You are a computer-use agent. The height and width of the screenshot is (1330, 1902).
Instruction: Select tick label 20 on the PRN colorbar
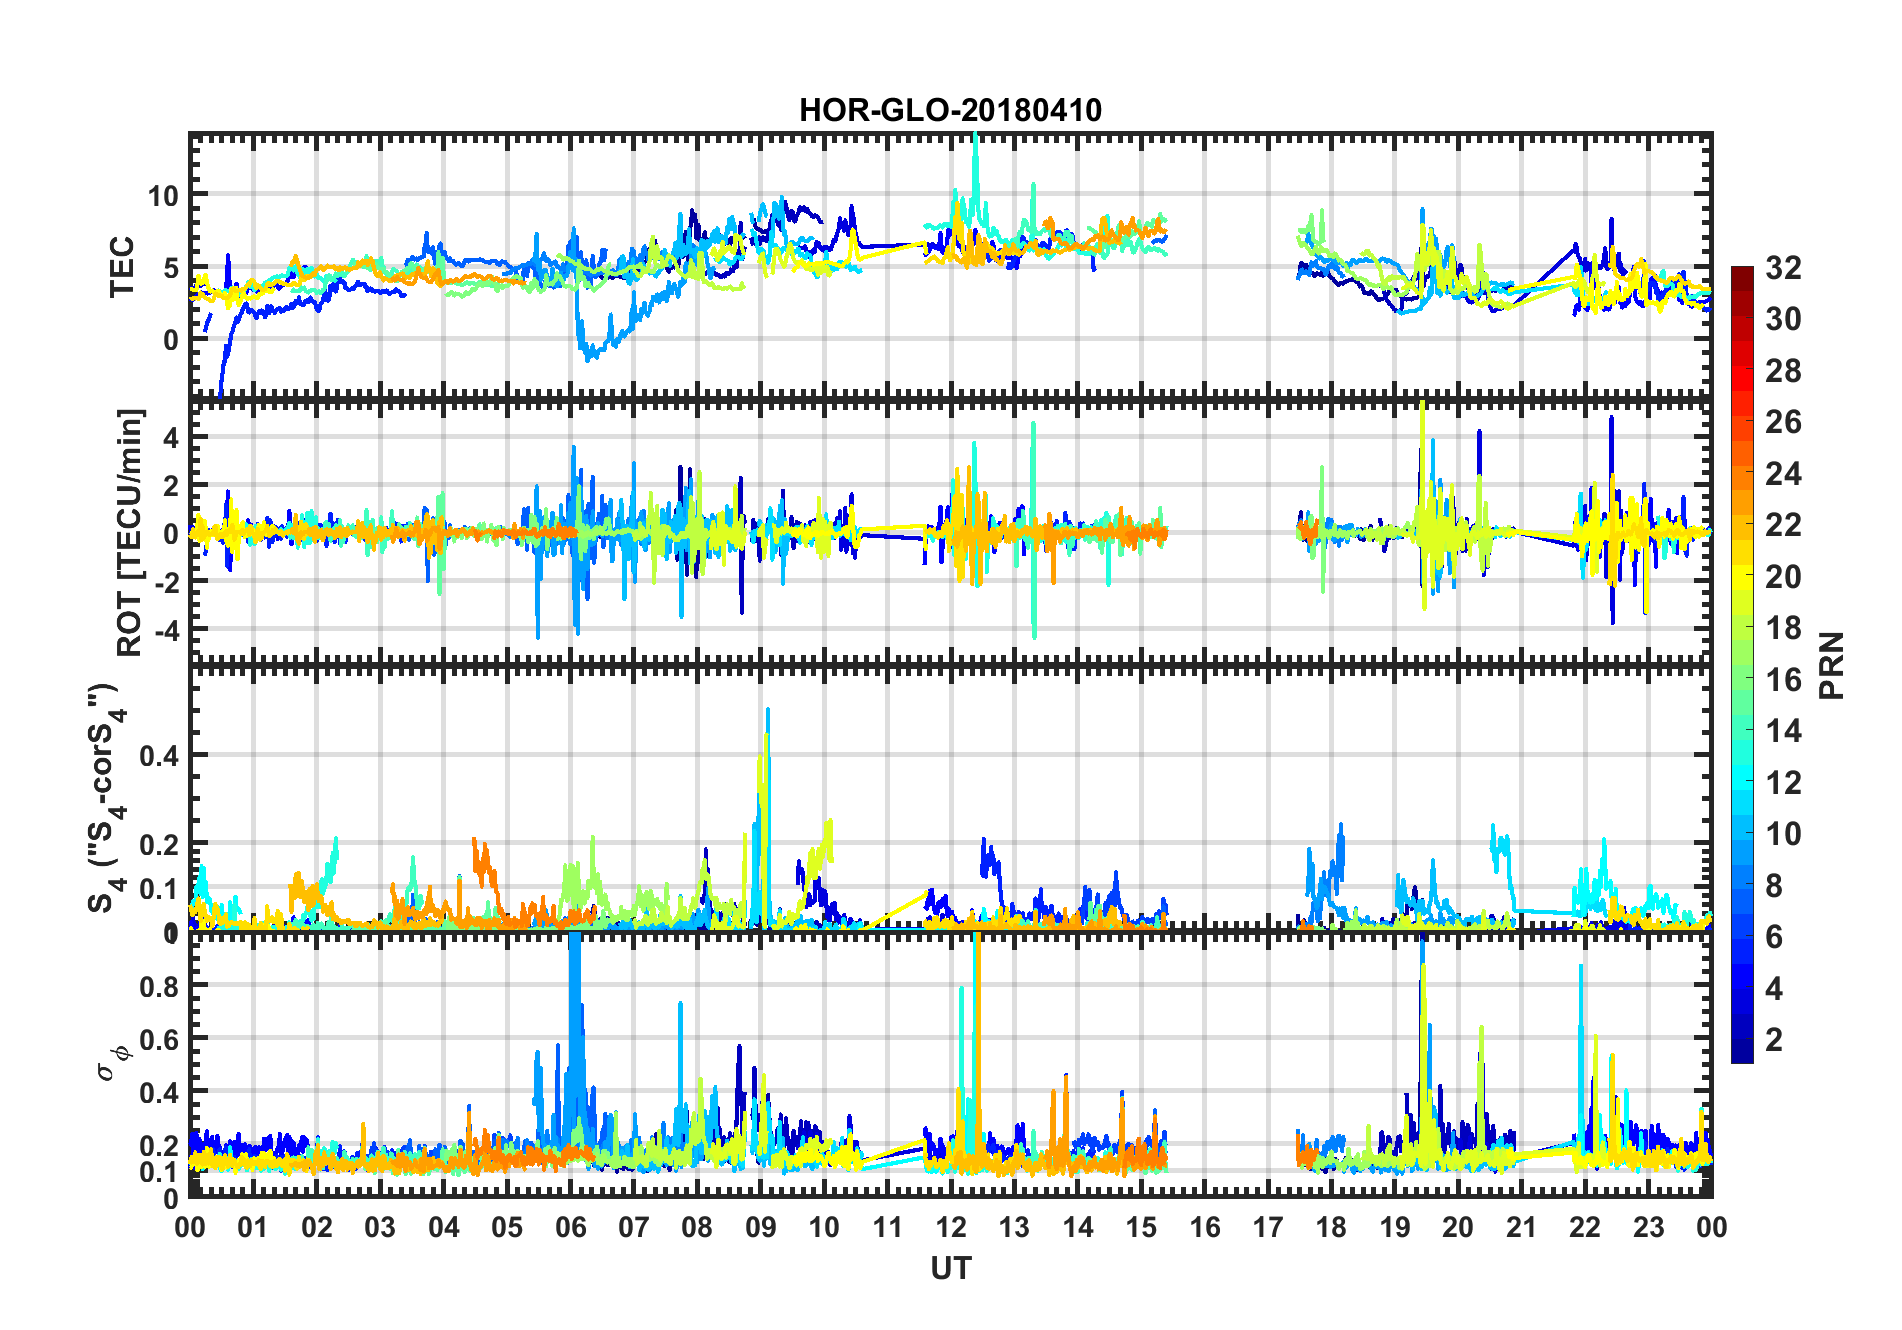point(1783,577)
